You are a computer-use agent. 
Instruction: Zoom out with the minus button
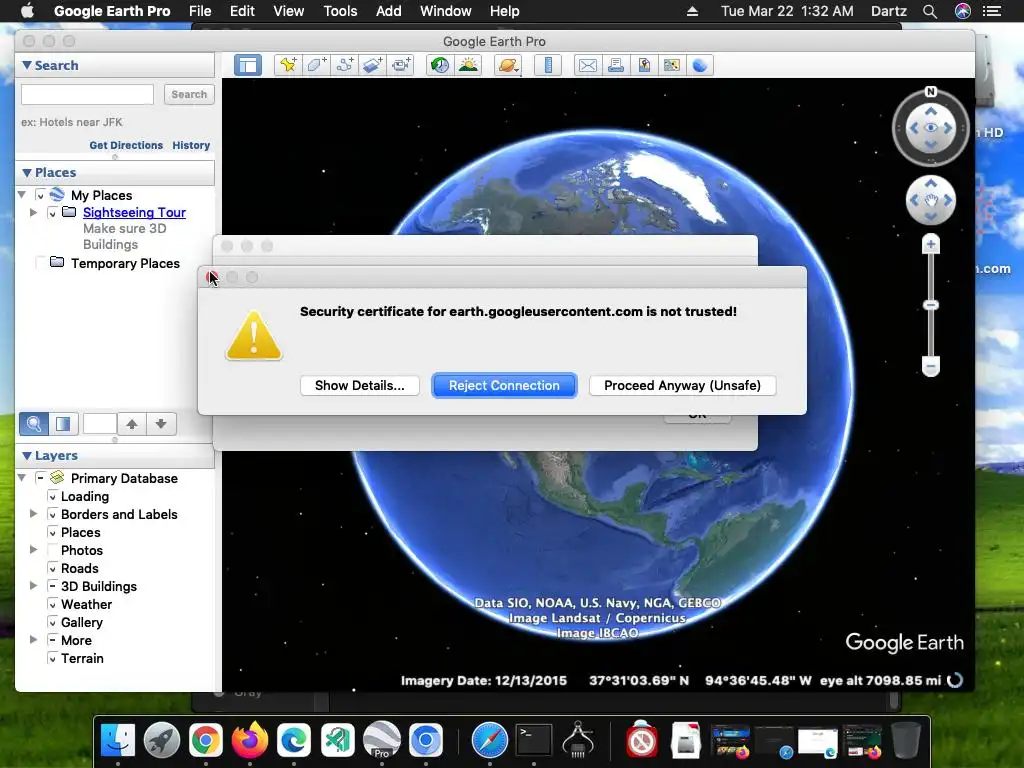pos(931,366)
